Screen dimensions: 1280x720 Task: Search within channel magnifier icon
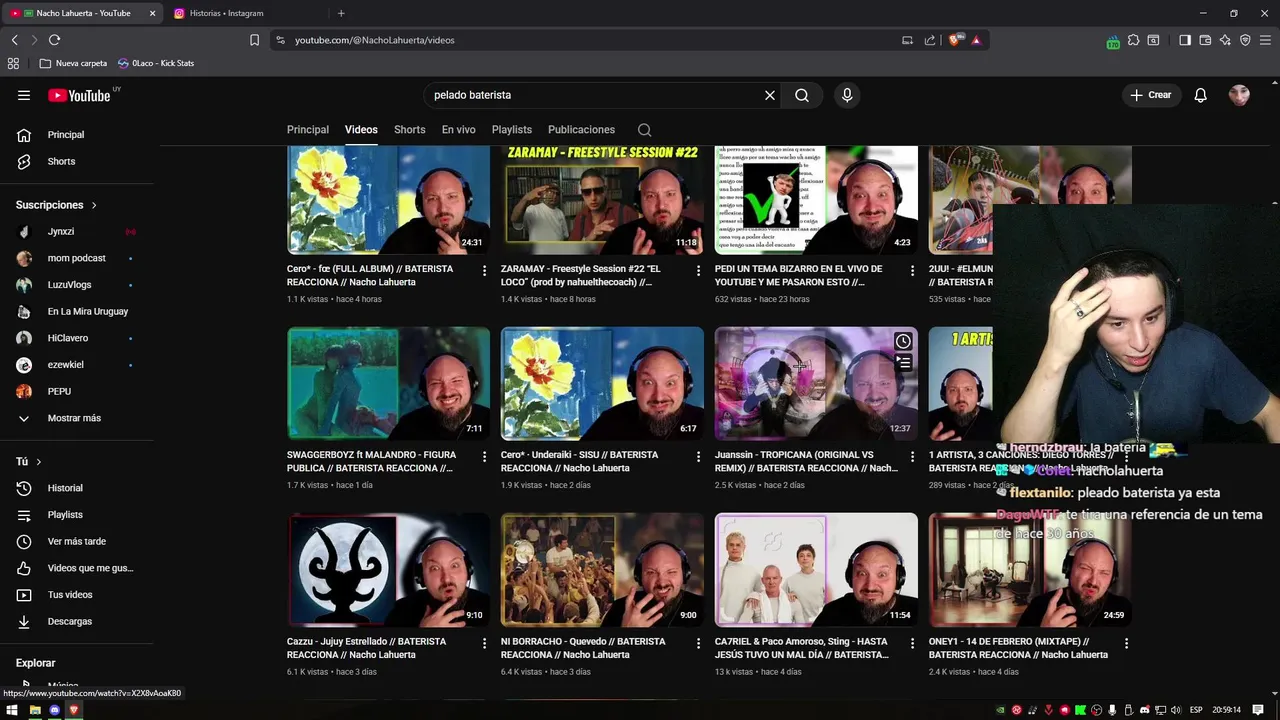[644, 130]
